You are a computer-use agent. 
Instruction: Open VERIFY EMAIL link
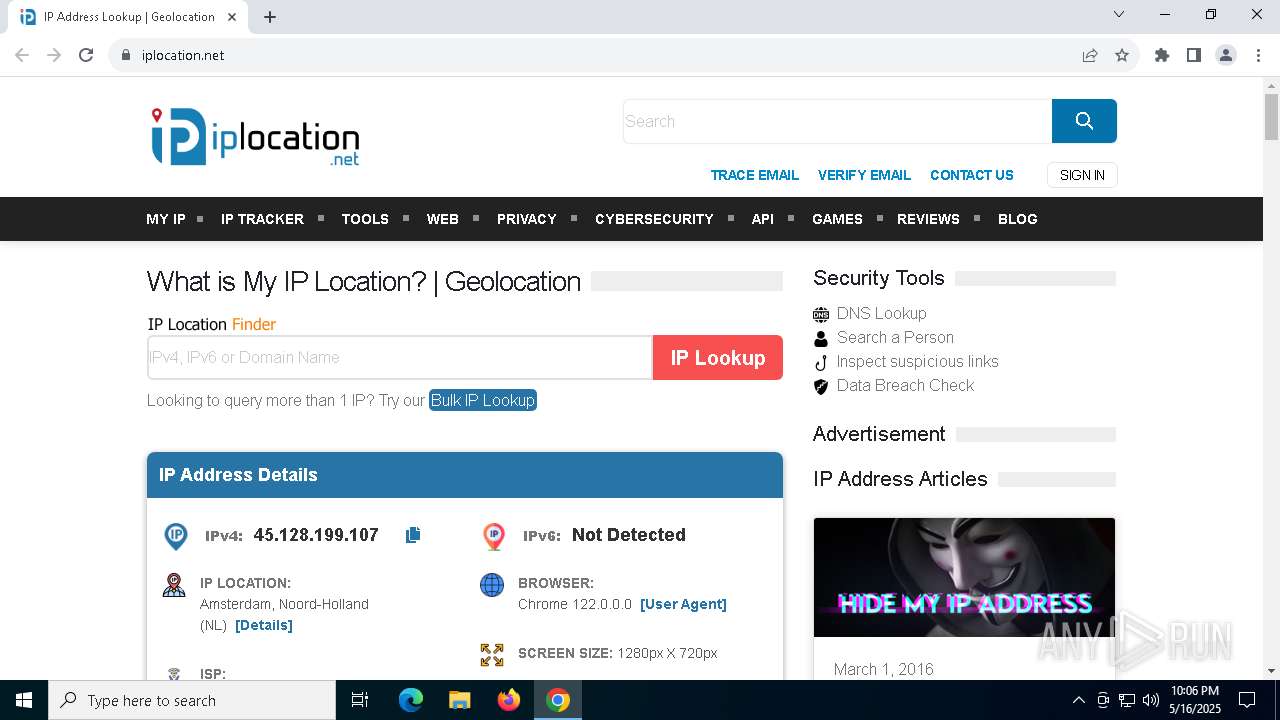pyautogui.click(x=864, y=175)
